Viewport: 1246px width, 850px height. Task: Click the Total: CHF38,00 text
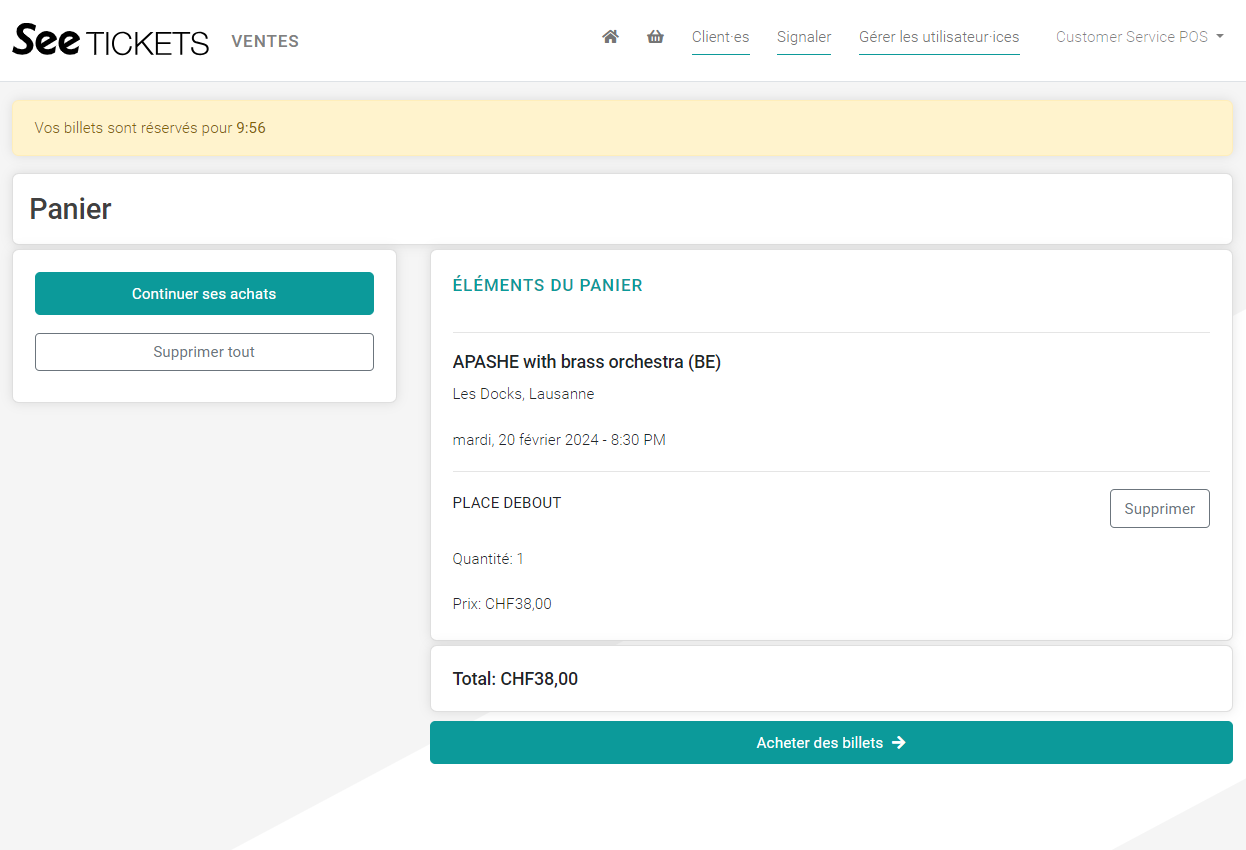coord(515,679)
